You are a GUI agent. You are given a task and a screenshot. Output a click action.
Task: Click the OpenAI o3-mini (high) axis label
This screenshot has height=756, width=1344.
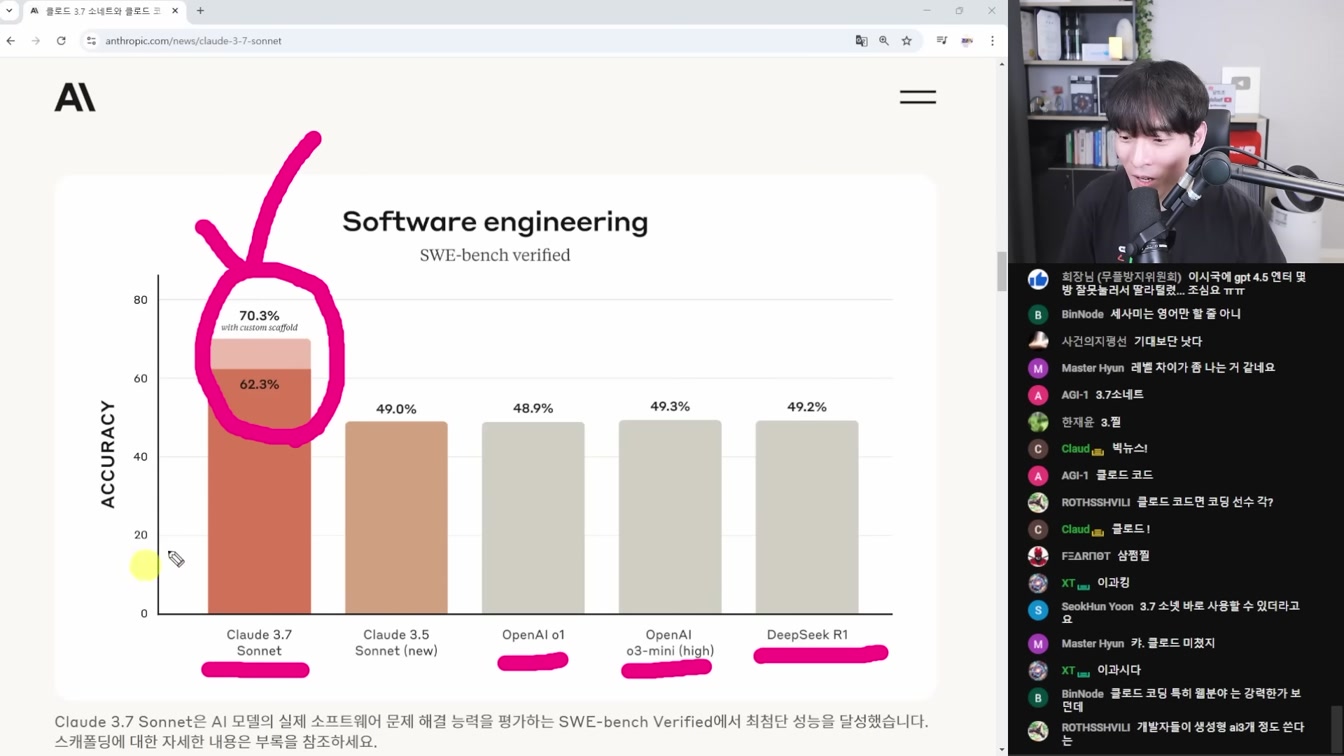(670, 643)
